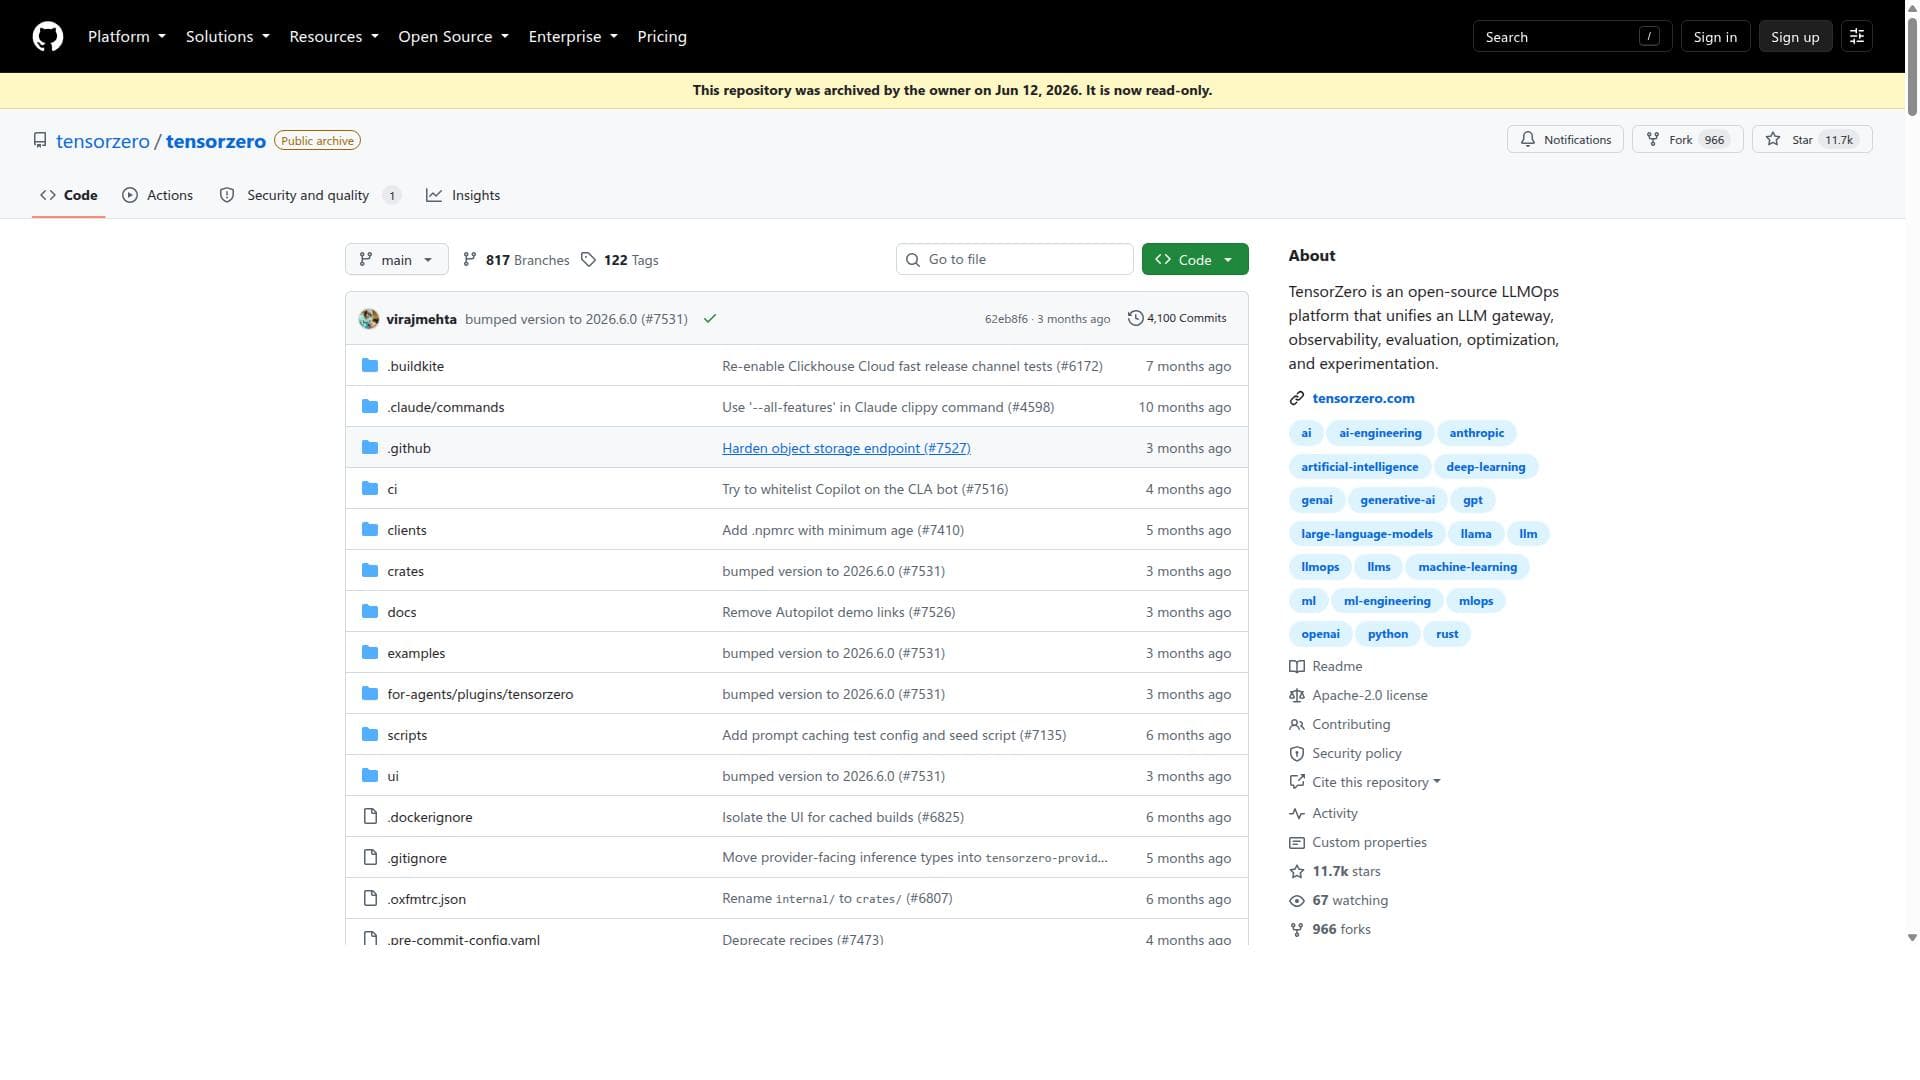Screen dimensions: 1920x1080
Task: Open the tensorzero.com website link
Action: pos(1363,399)
